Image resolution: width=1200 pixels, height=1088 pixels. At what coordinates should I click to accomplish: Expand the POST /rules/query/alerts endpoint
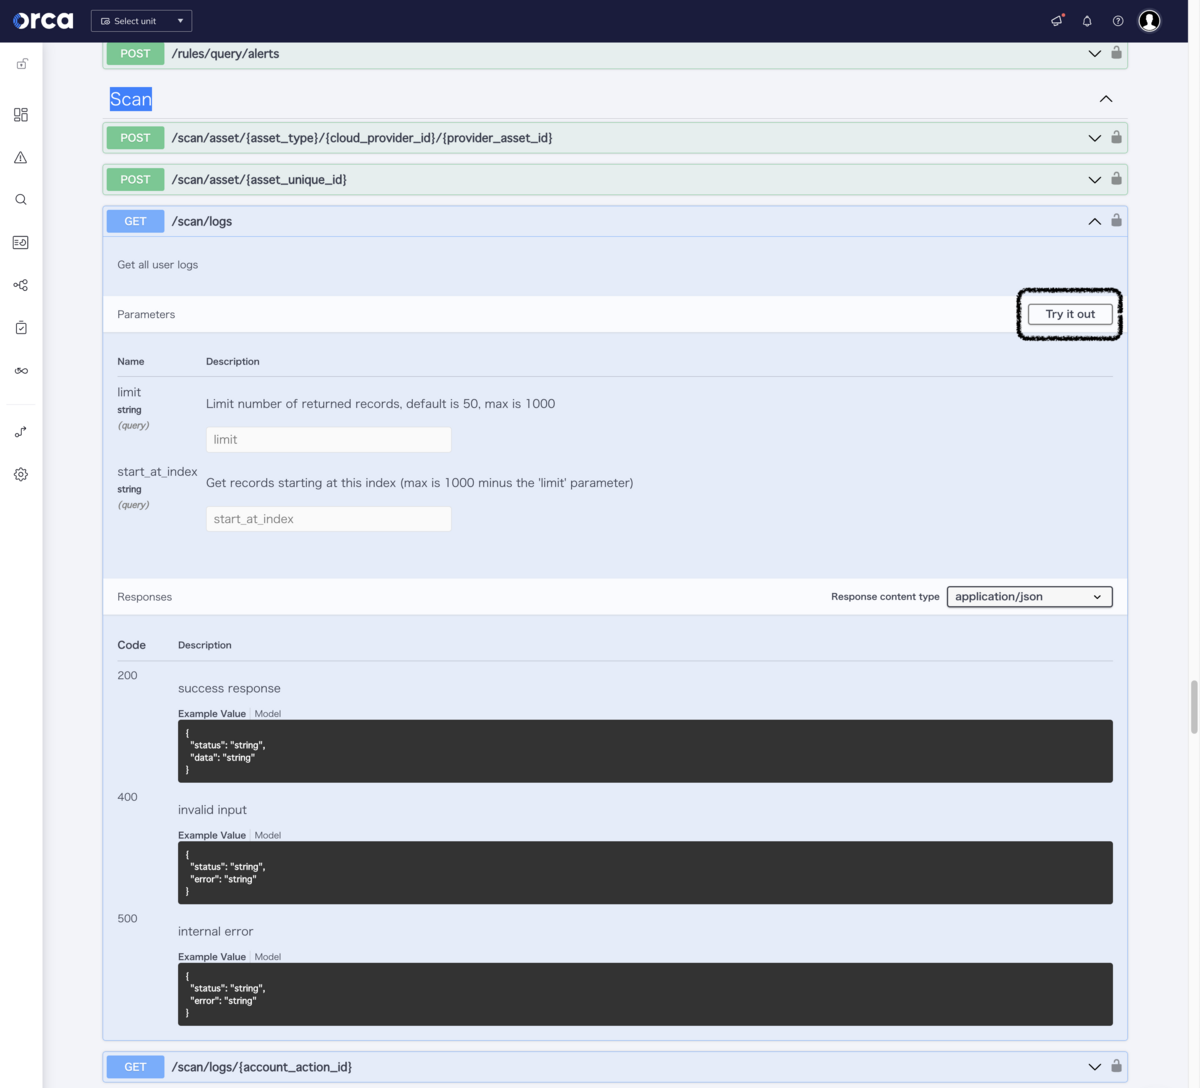[1093, 53]
